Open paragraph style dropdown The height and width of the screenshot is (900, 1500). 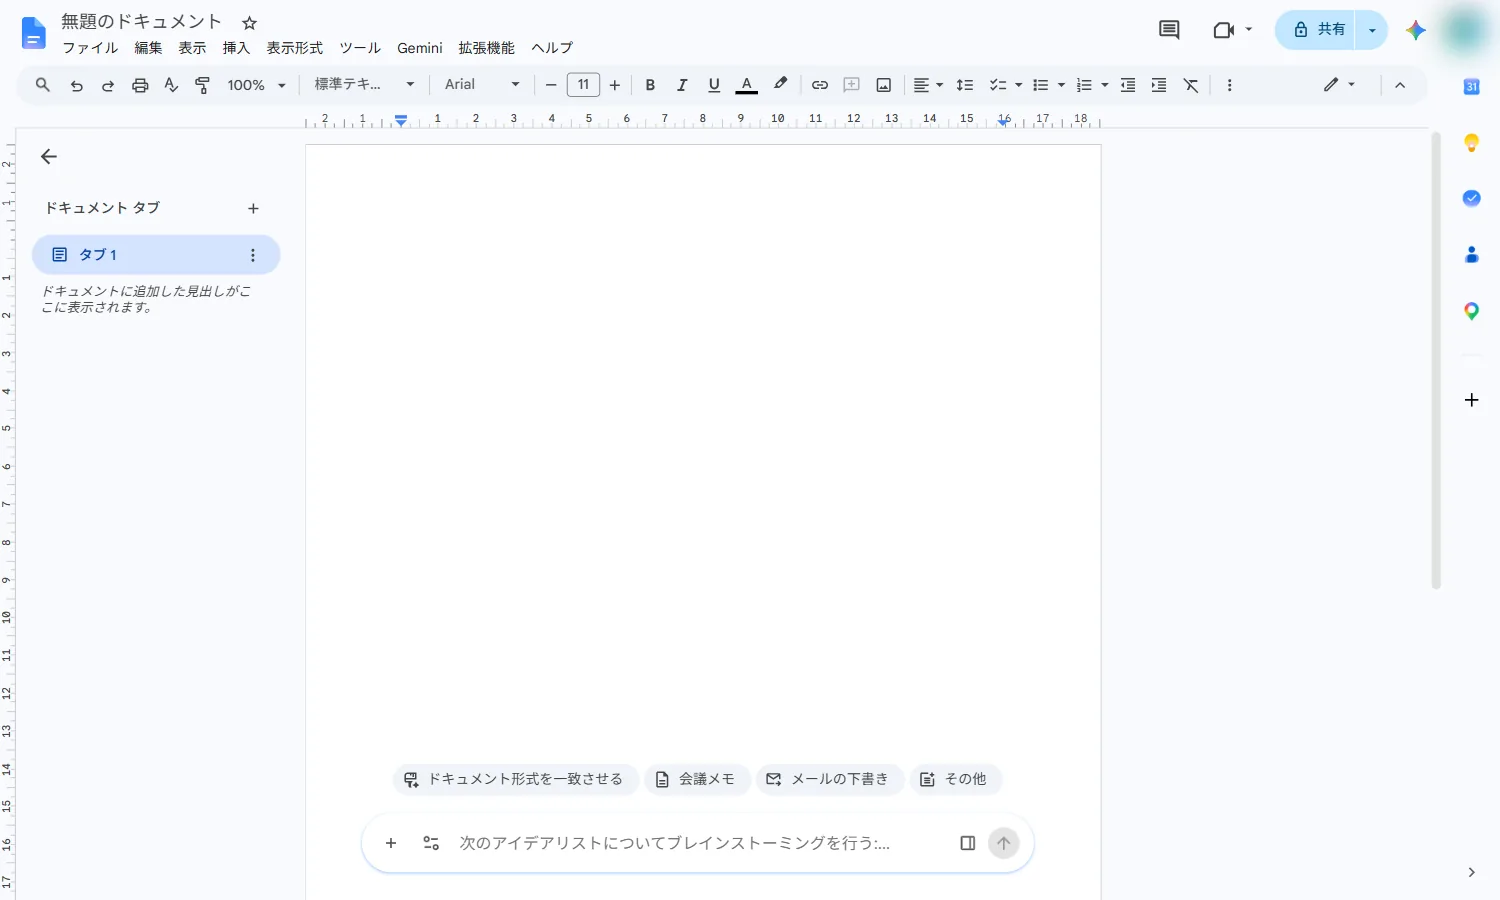click(x=364, y=85)
